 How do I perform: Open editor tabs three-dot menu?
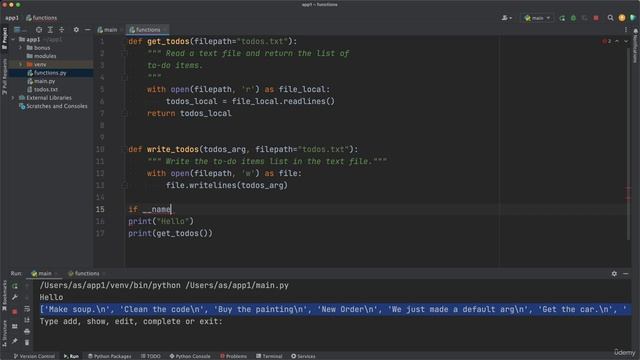pyautogui.click(x=626, y=30)
